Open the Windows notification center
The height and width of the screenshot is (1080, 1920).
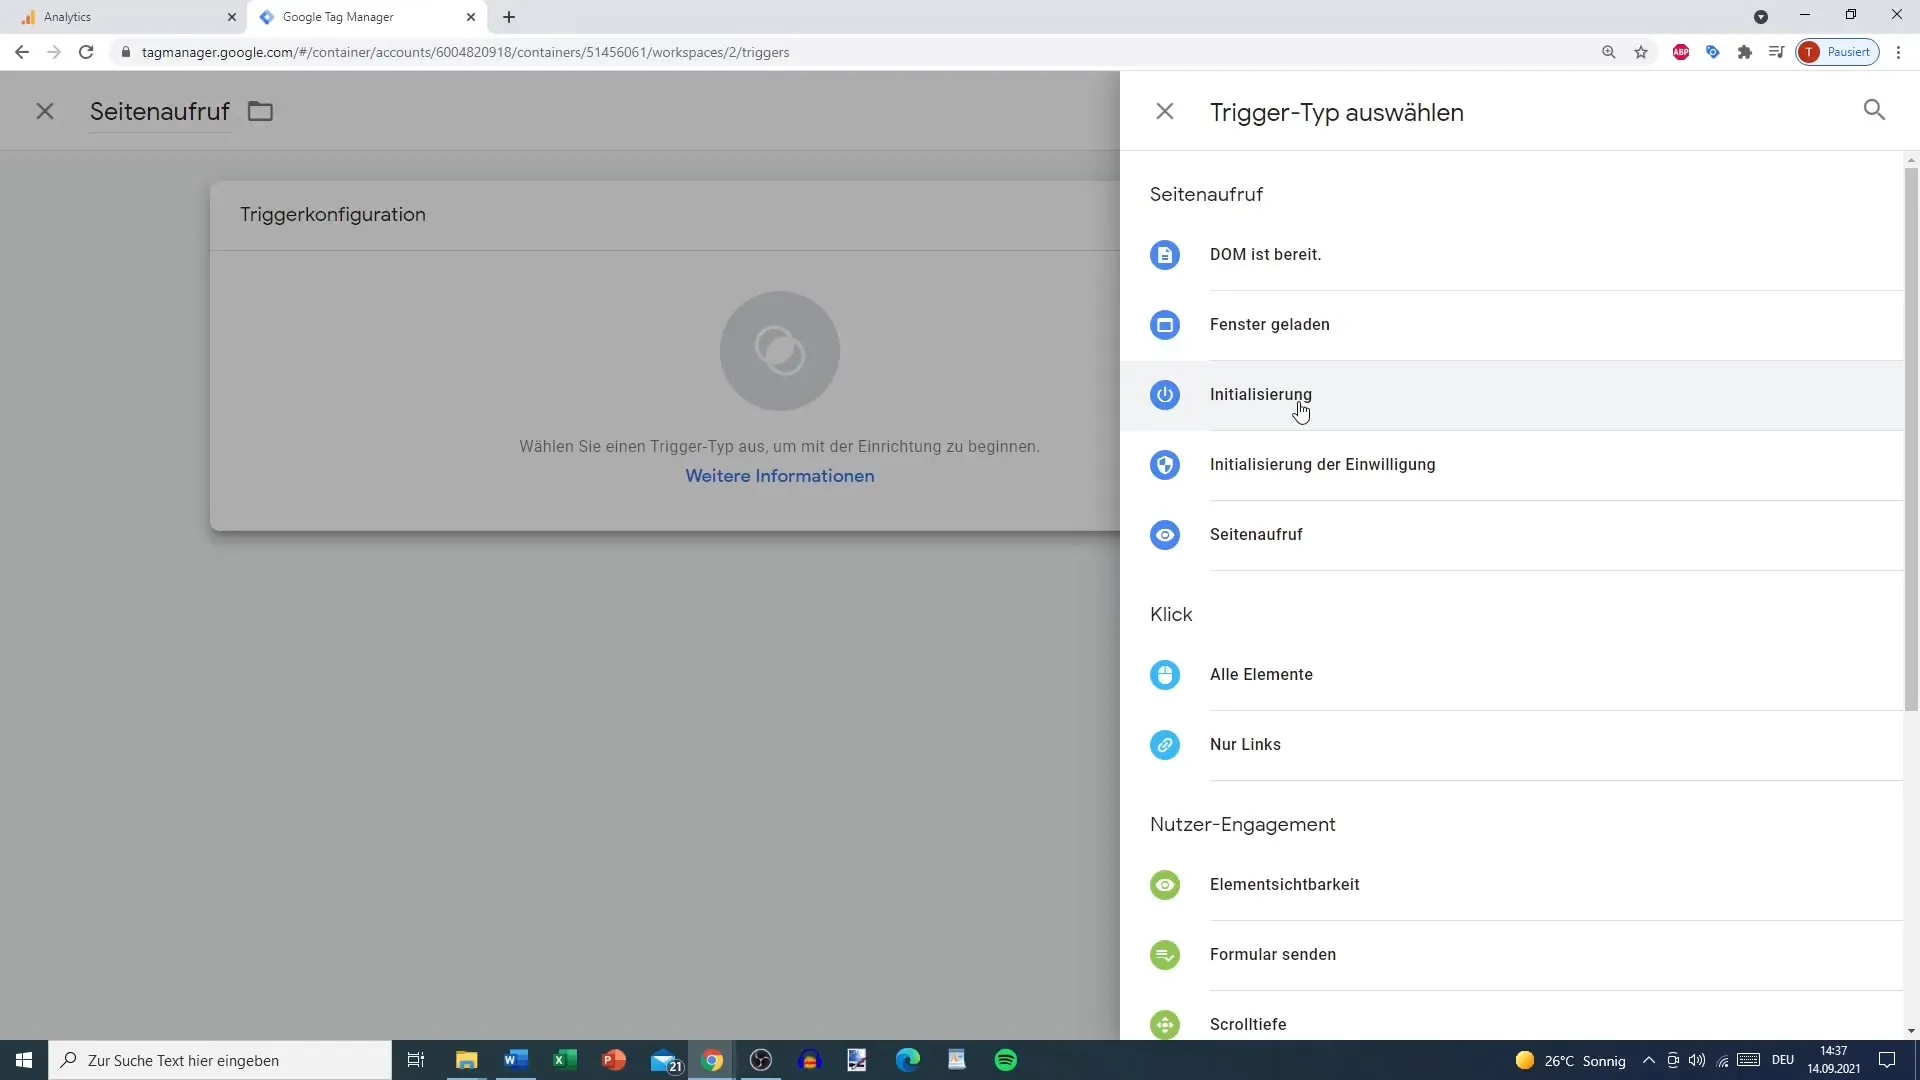coord(1887,1060)
